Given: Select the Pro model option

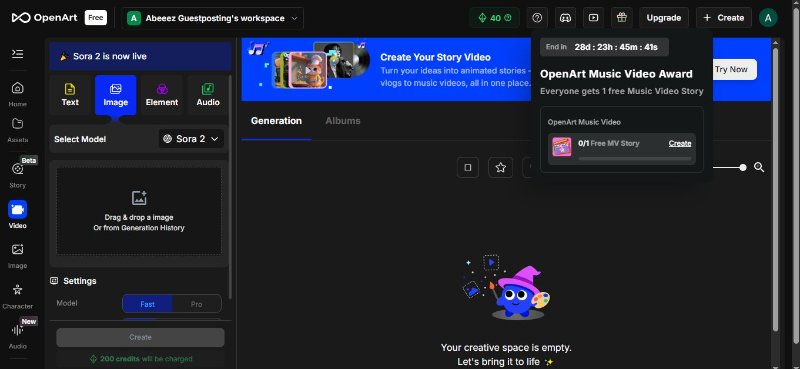Looking at the screenshot, I should pos(196,304).
